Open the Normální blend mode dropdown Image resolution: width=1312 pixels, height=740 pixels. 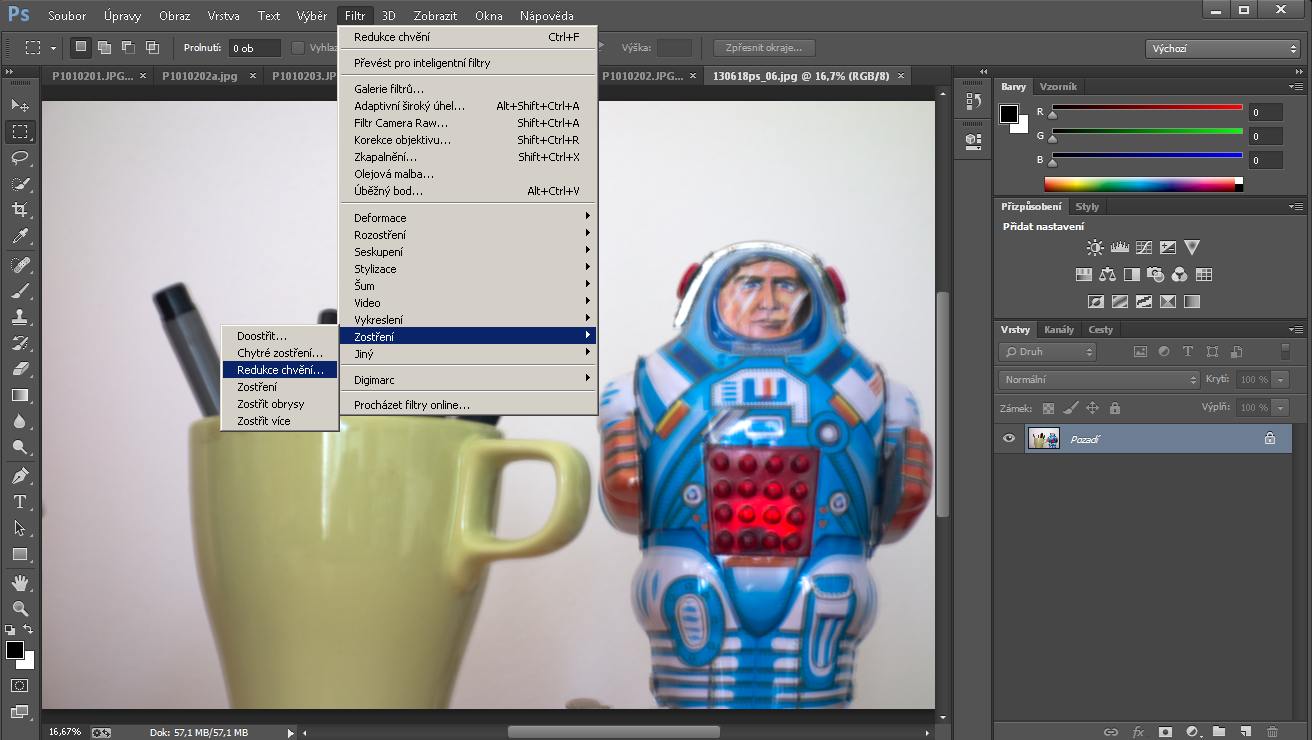pyautogui.click(x=1098, y=380)
